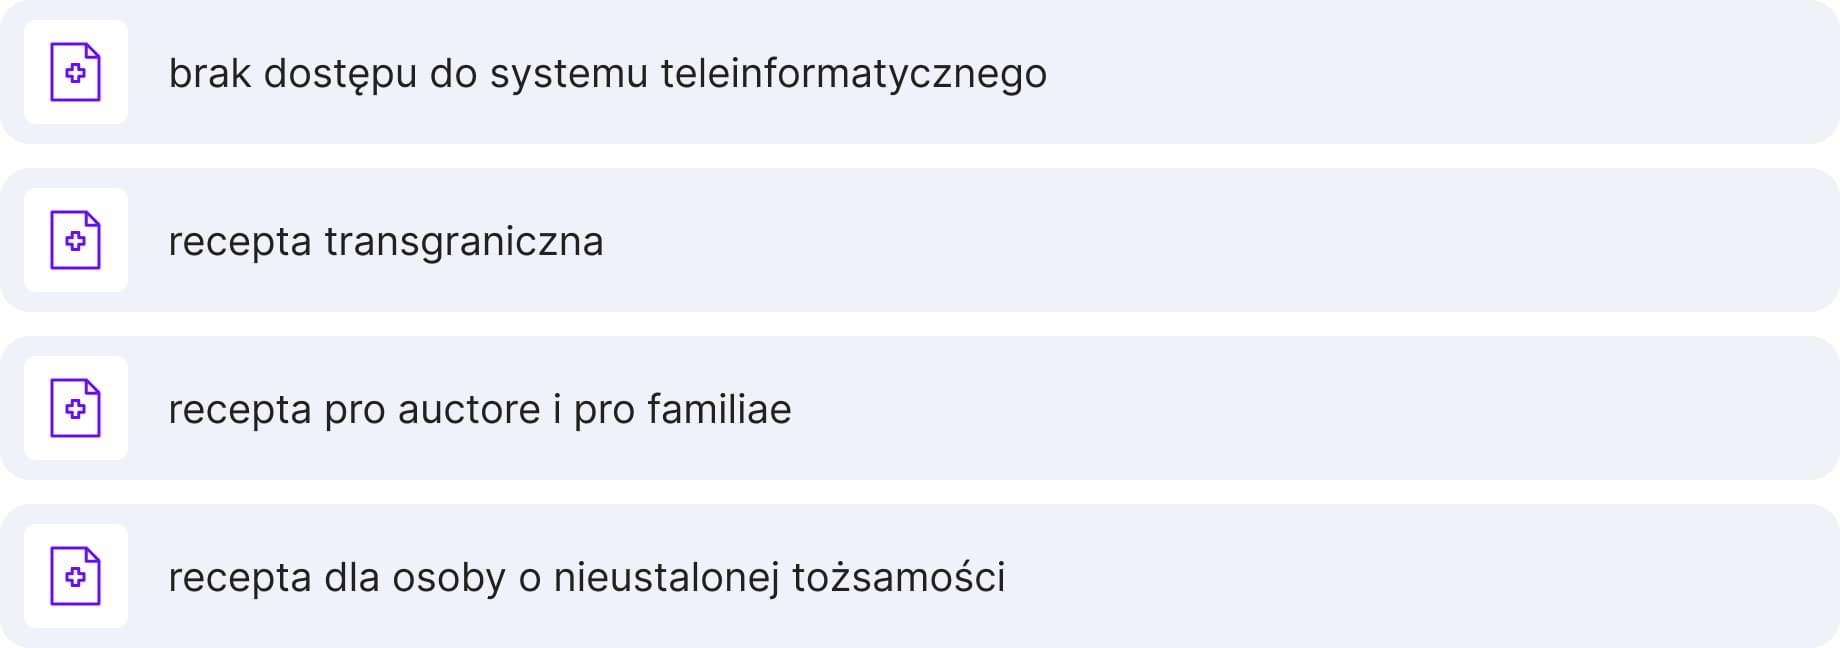Click the purple cross symbol in the first row icon
The width and height of the screenshot is (1840, 648).
pos(75,73)
